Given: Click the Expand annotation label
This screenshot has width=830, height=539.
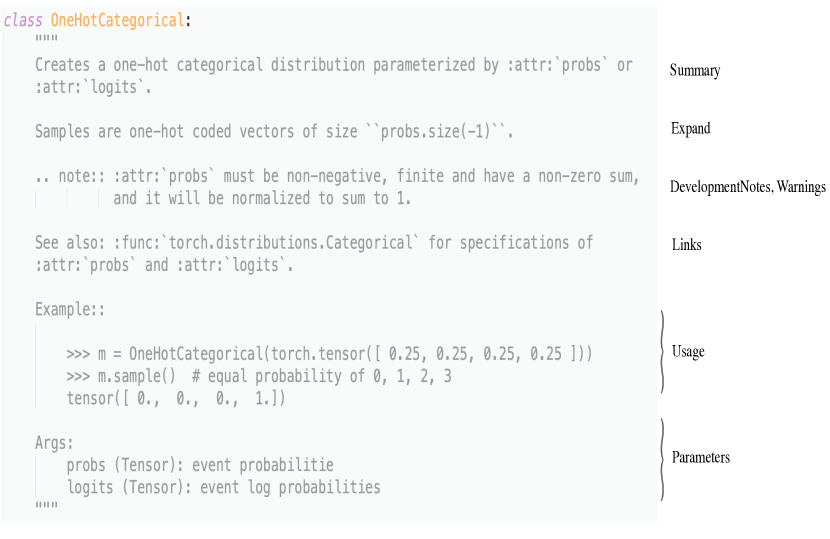Looking at the screenshot, I should click(x=690, y=129).
